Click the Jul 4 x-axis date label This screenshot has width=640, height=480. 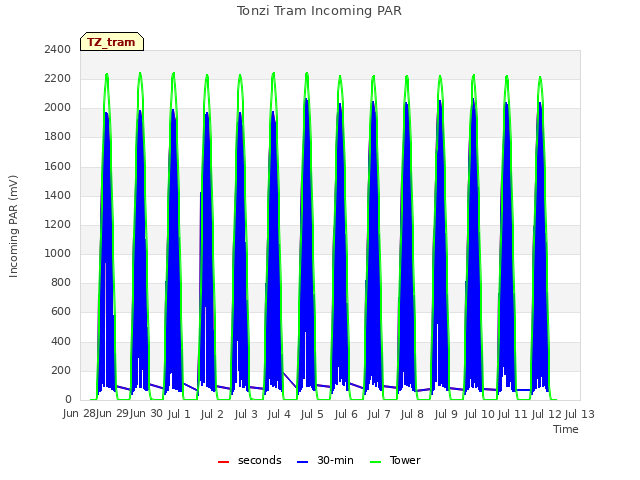(279, 415)
